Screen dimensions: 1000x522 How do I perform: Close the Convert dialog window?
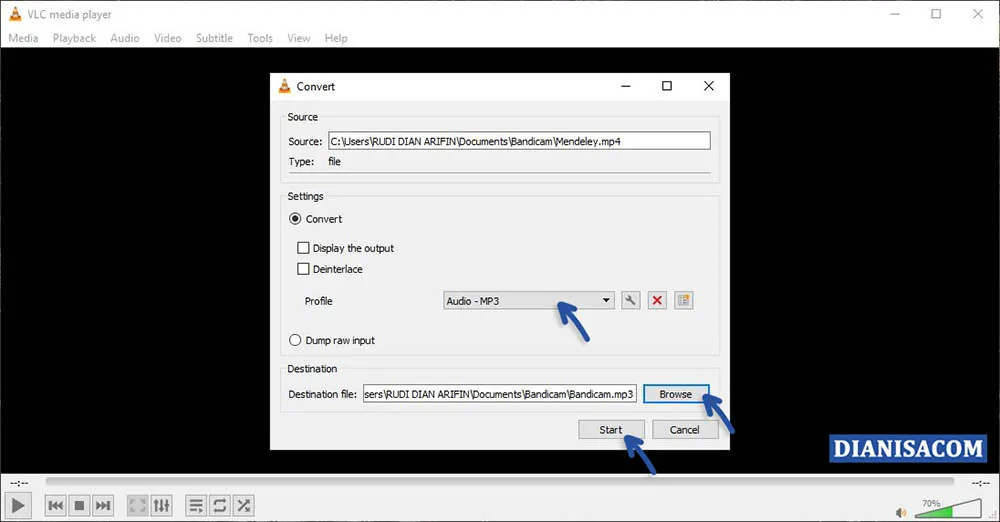coord(709,86)
